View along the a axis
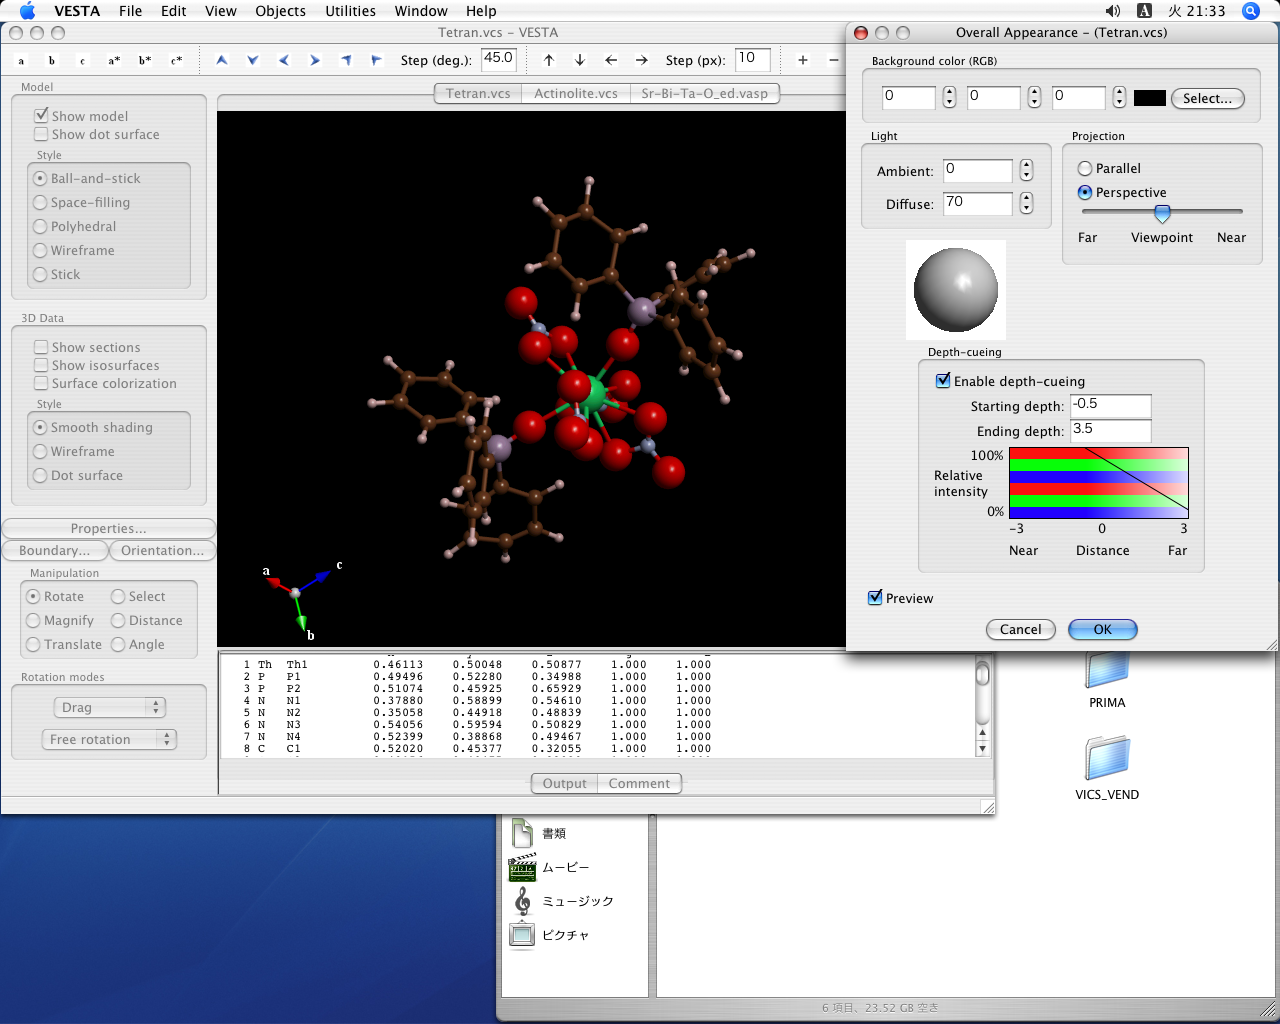 (x=21, y=61)
